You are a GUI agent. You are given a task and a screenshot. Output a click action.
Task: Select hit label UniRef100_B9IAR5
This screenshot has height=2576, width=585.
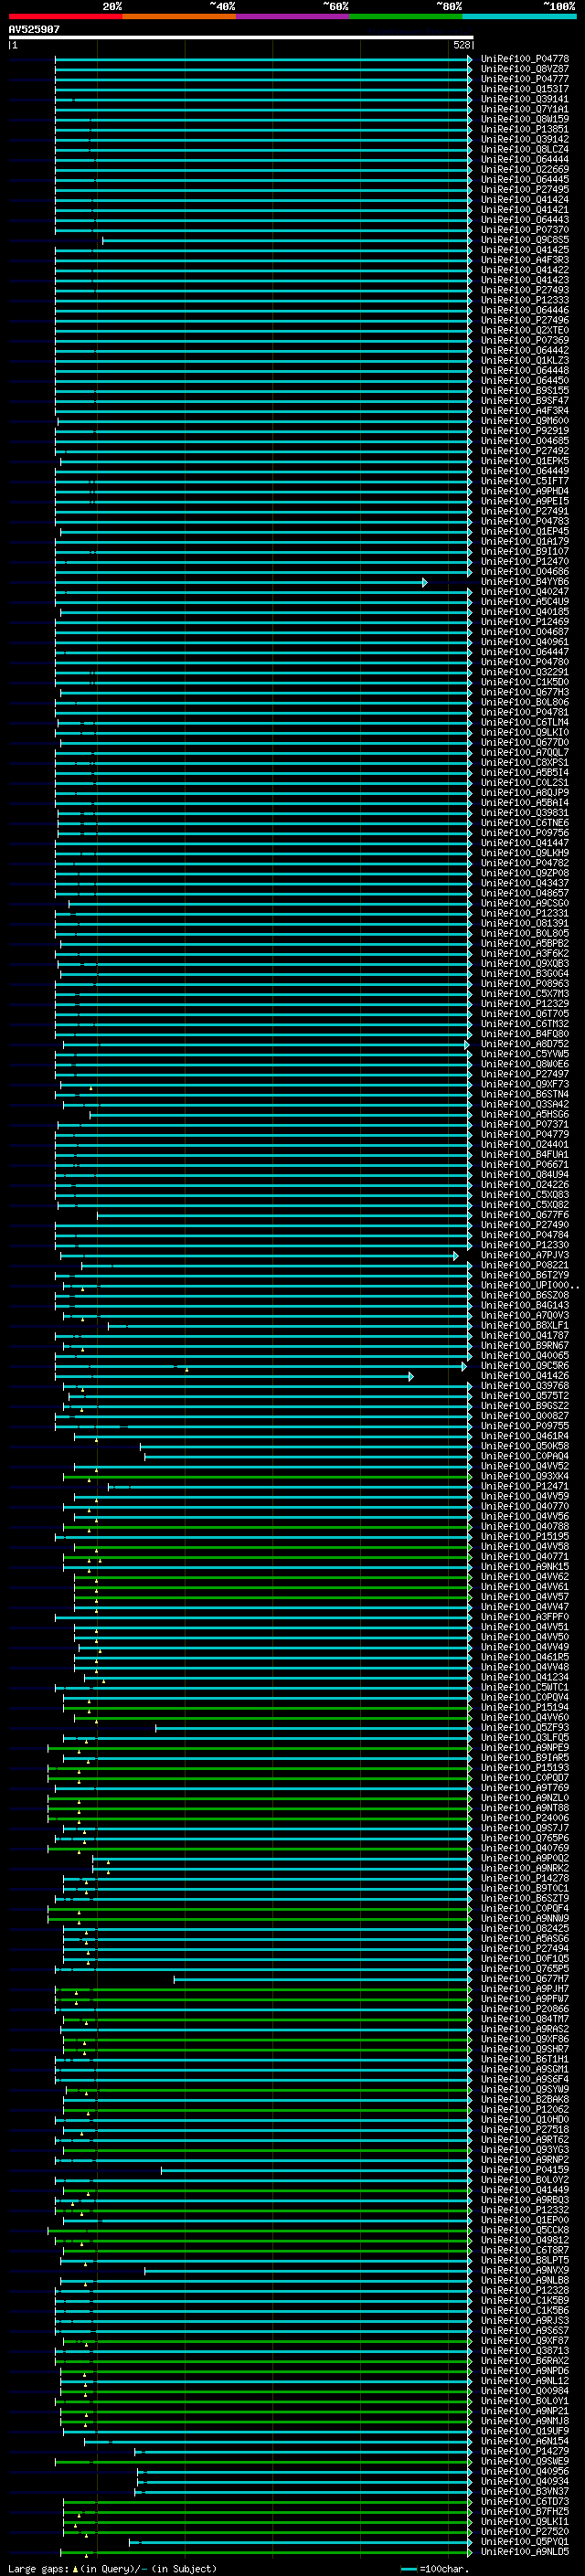(524, 1757)
